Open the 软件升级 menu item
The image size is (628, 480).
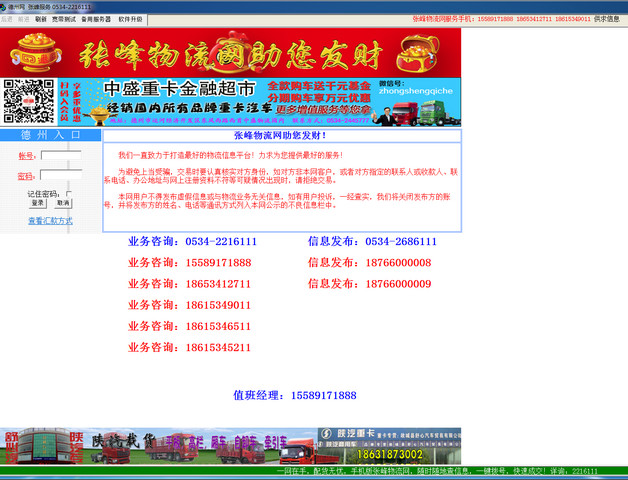[131, 18]
